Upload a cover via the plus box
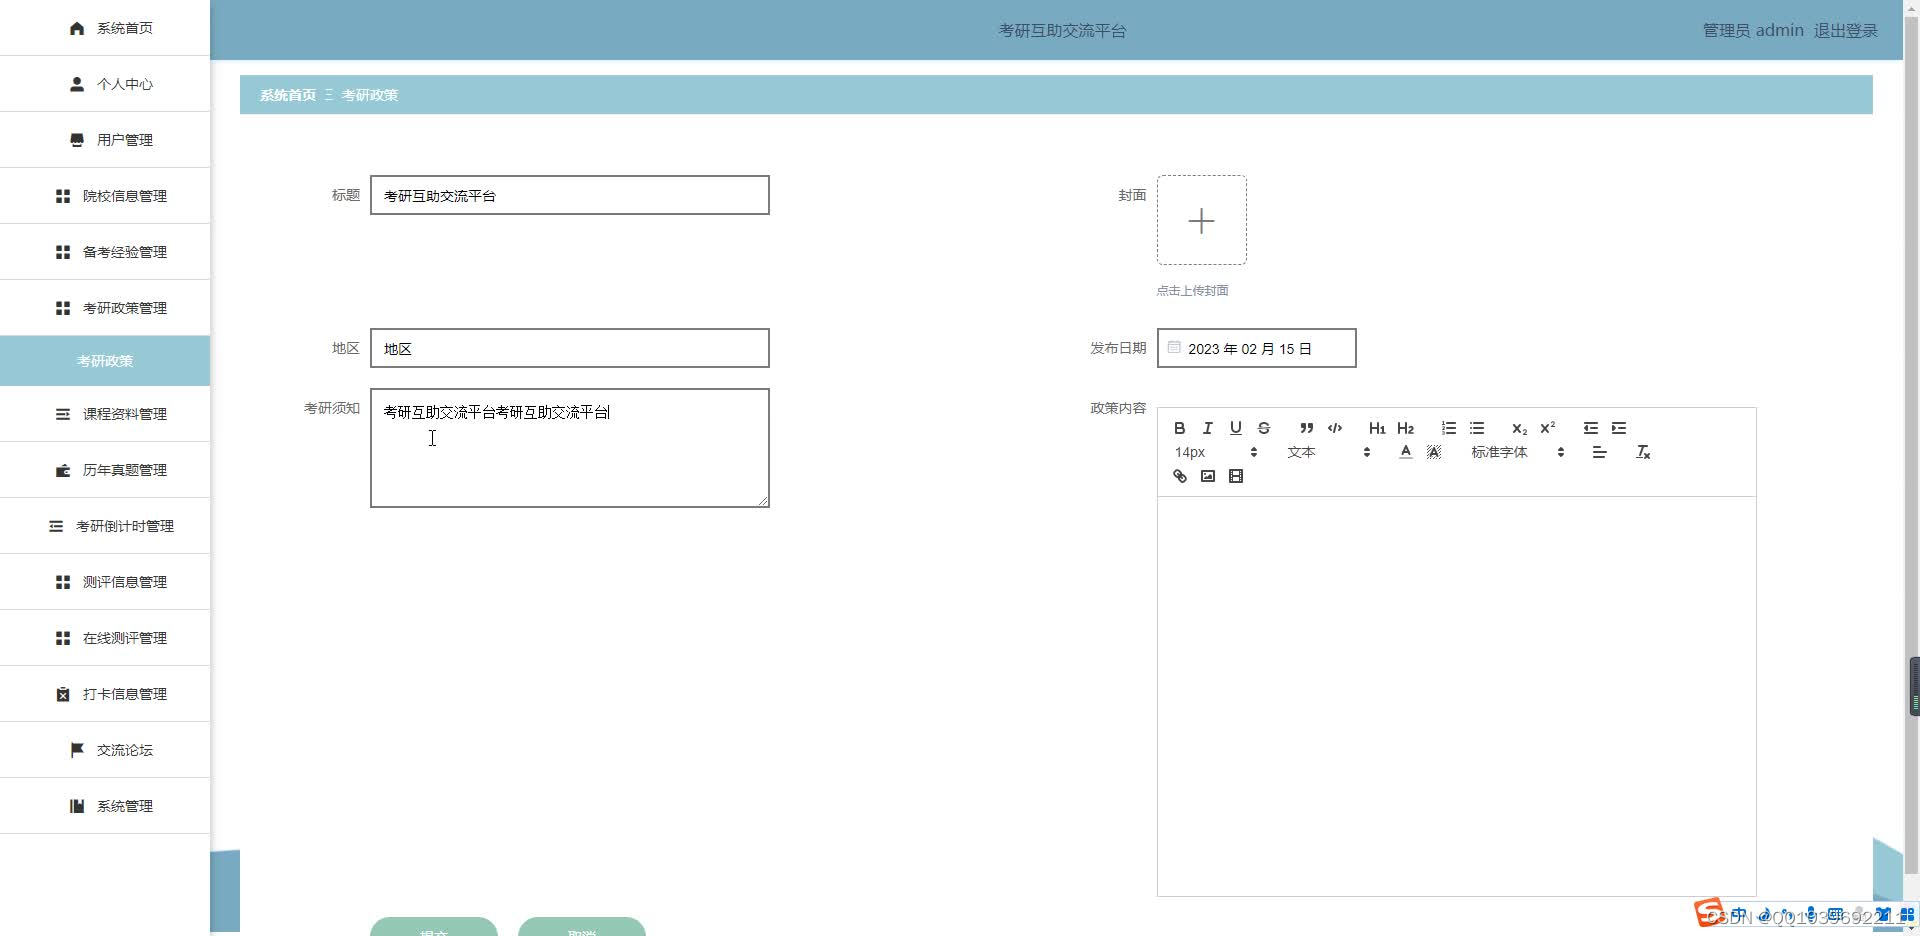 1201,220
